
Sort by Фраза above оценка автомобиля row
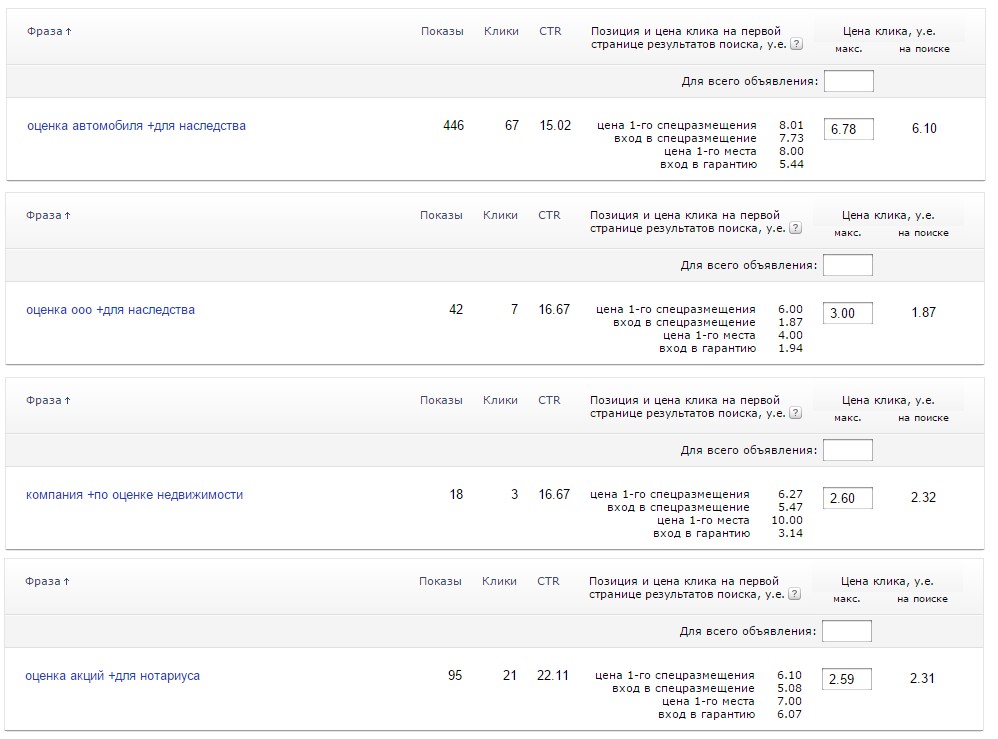coord(49,31)
